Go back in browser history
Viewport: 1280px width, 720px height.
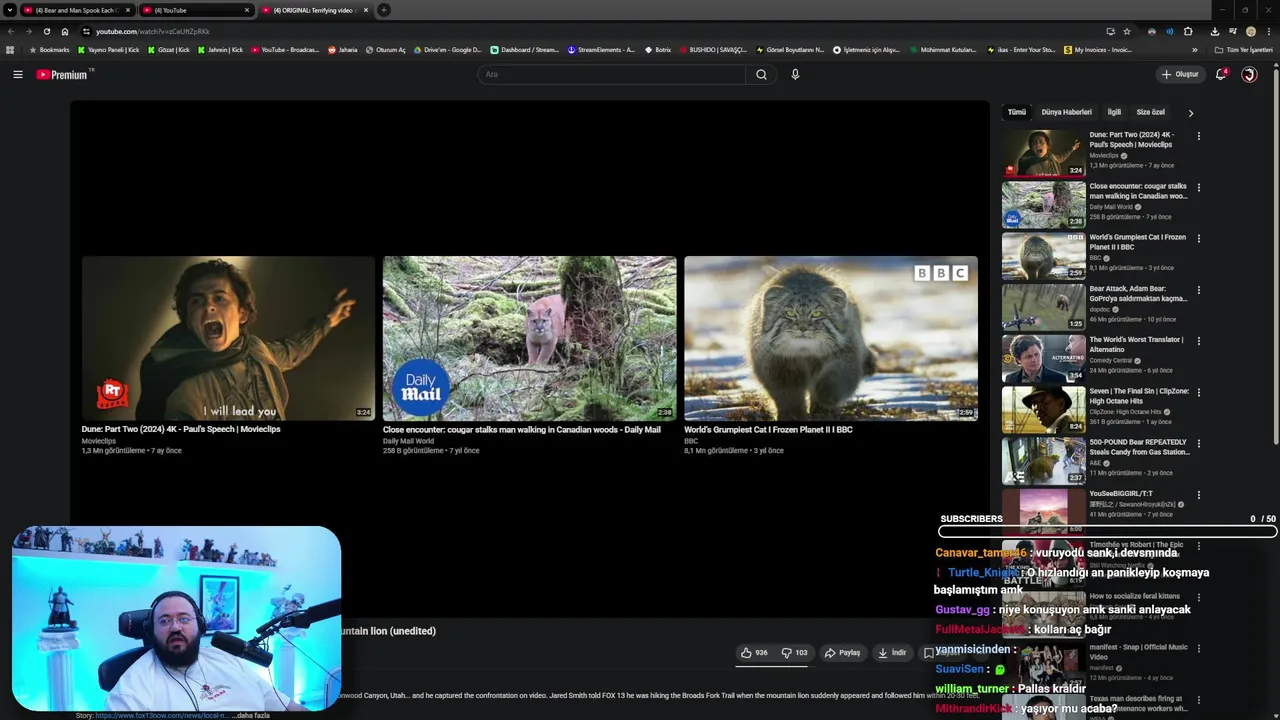[9, 31]
